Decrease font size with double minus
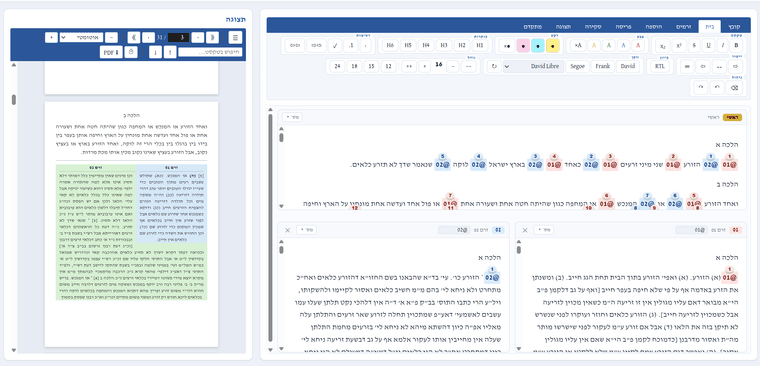 (468, 66)
